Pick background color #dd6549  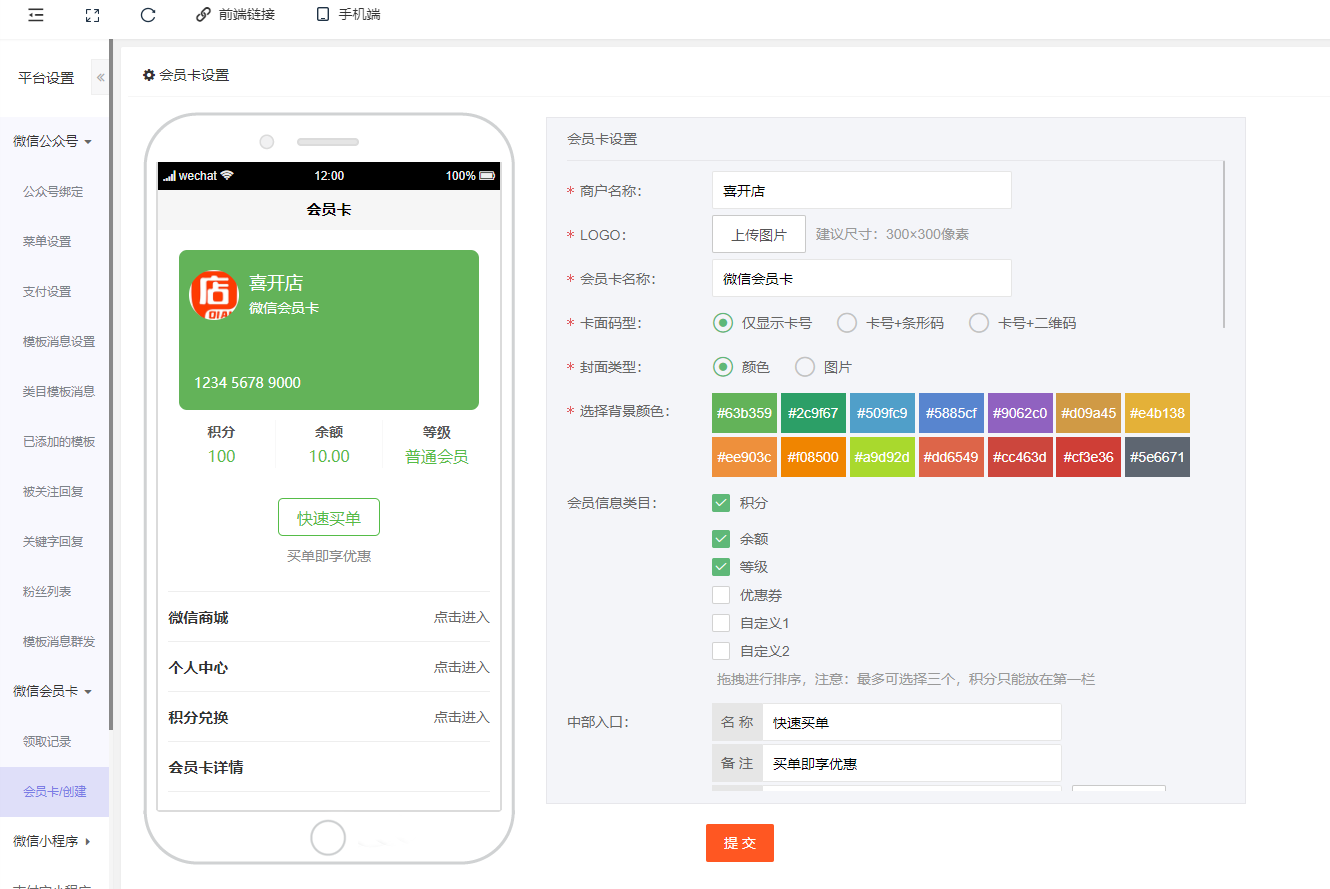(951, 457)
